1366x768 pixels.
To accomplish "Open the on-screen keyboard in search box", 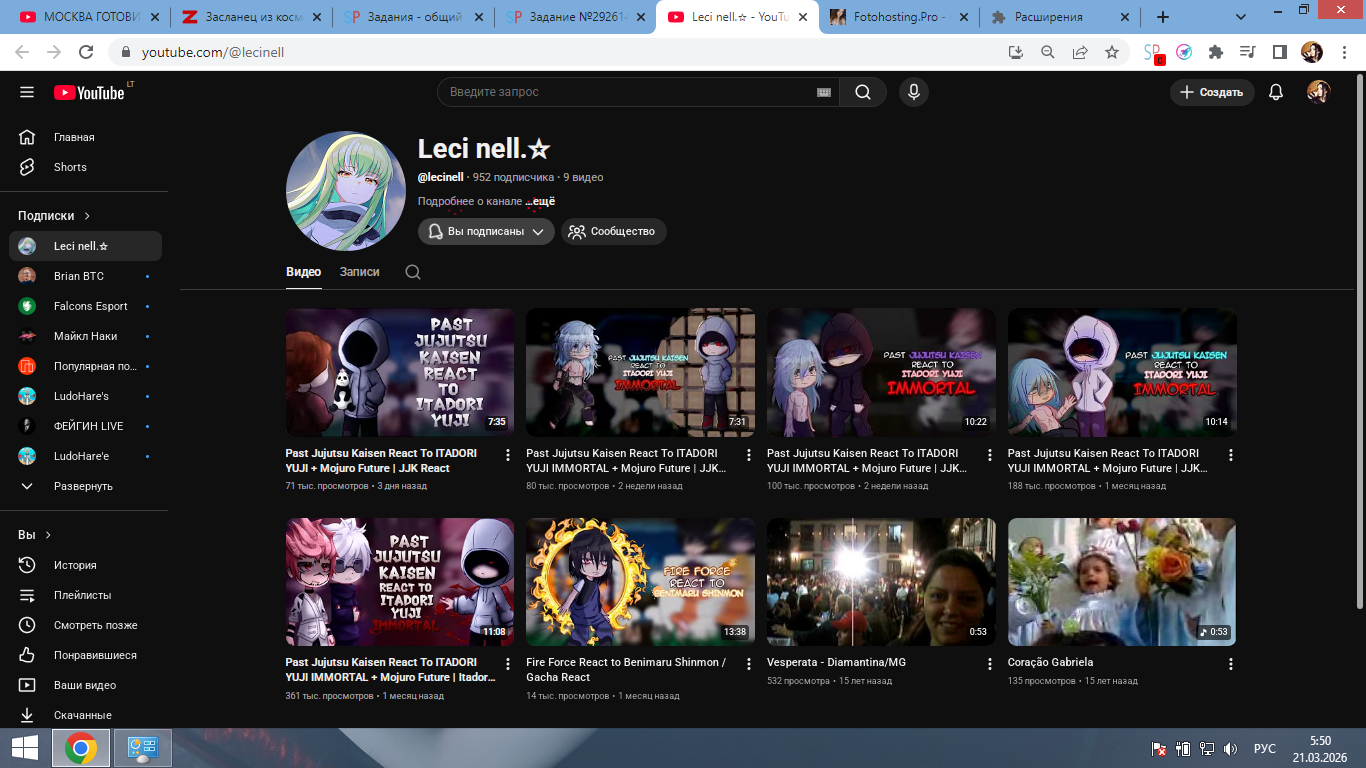I will click(824, 92).
